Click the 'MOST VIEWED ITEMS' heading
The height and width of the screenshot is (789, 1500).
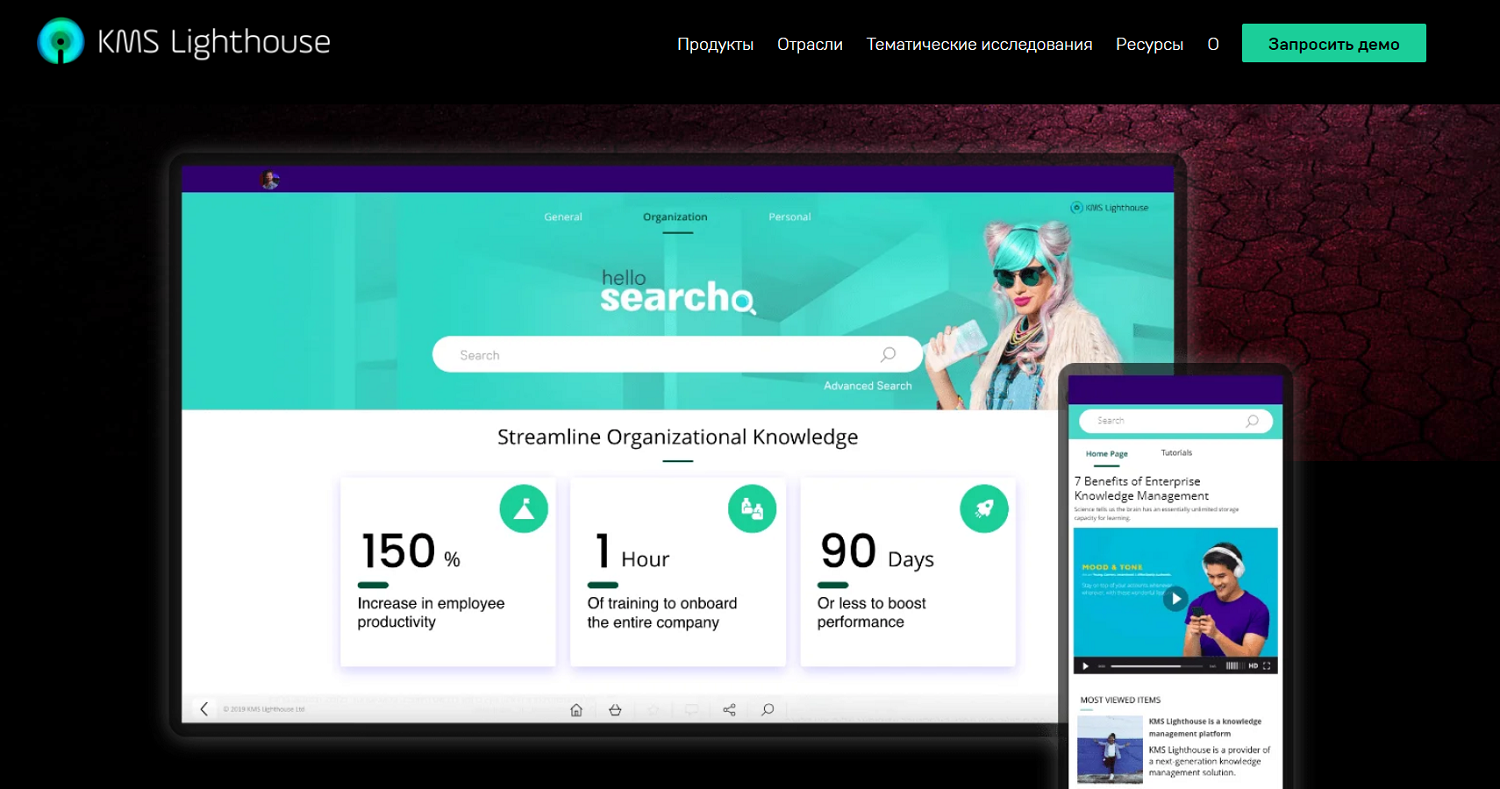[1120, 700]
